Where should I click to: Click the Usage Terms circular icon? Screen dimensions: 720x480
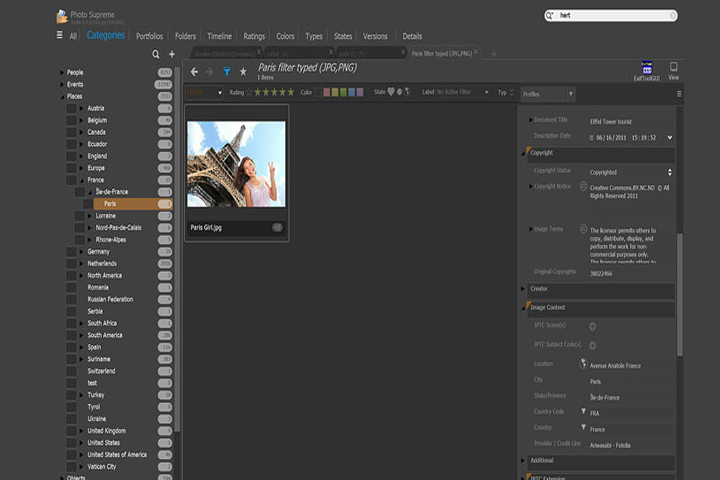[x=583, y=229]
